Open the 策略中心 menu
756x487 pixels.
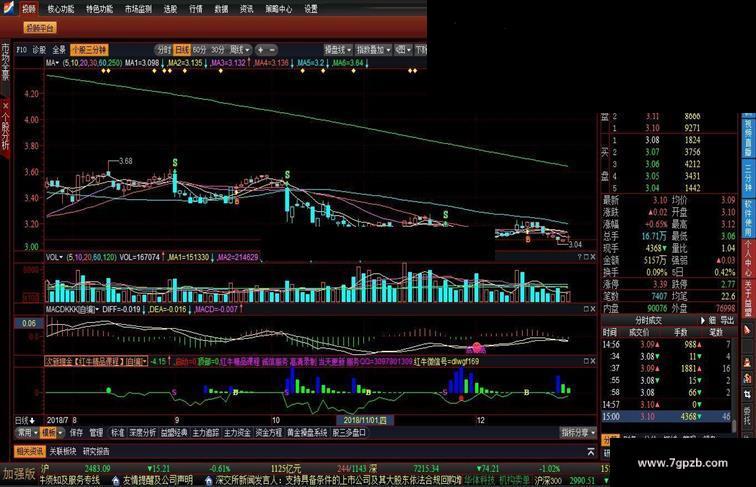(279, 9)
